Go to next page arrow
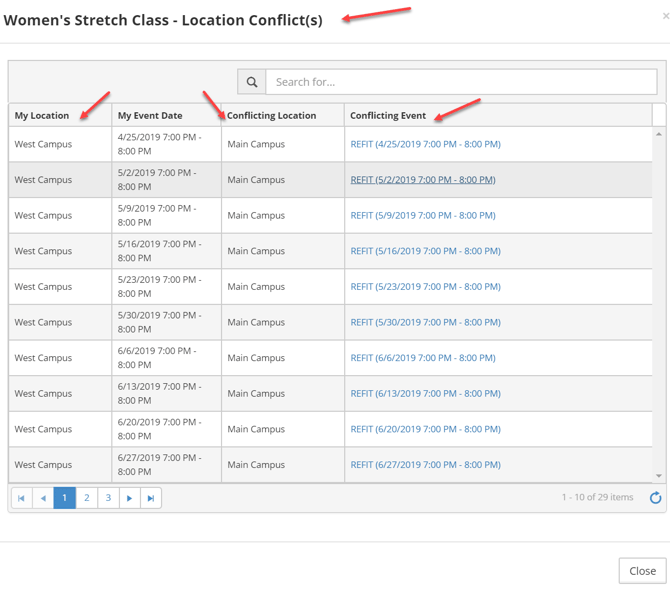The image size is (670, 591). [x=130, y=498]
